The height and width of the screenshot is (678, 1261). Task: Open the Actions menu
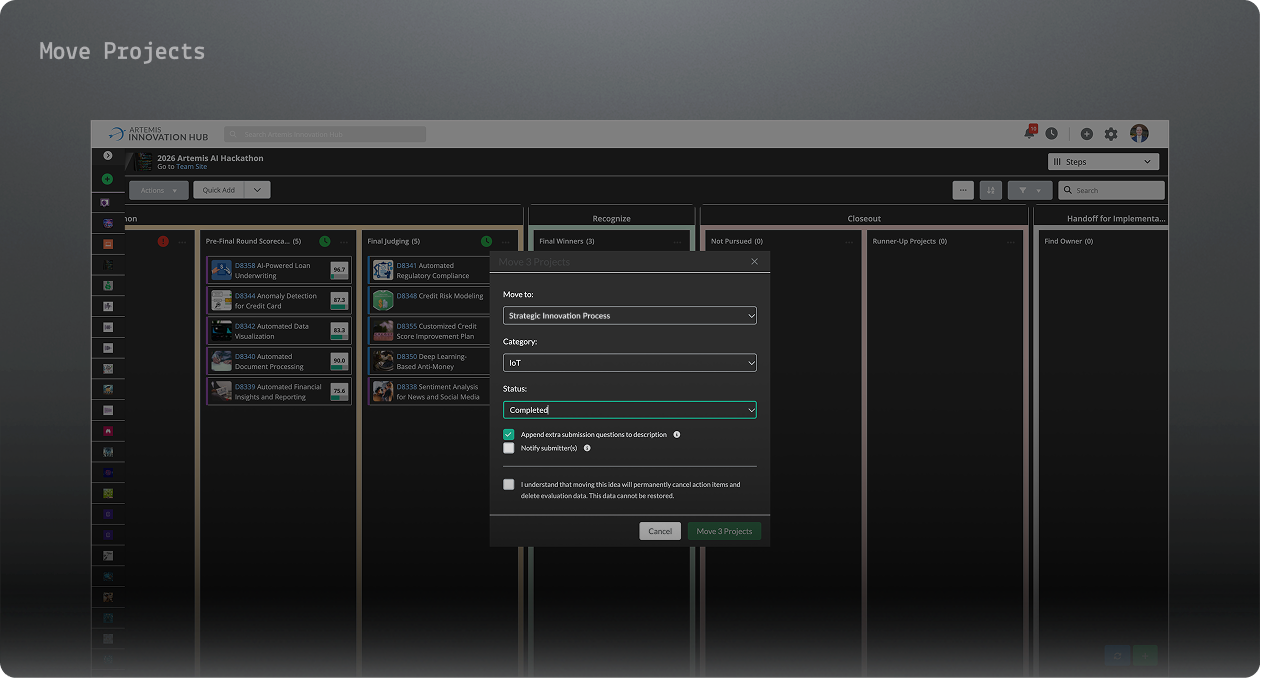click(158, 190)
